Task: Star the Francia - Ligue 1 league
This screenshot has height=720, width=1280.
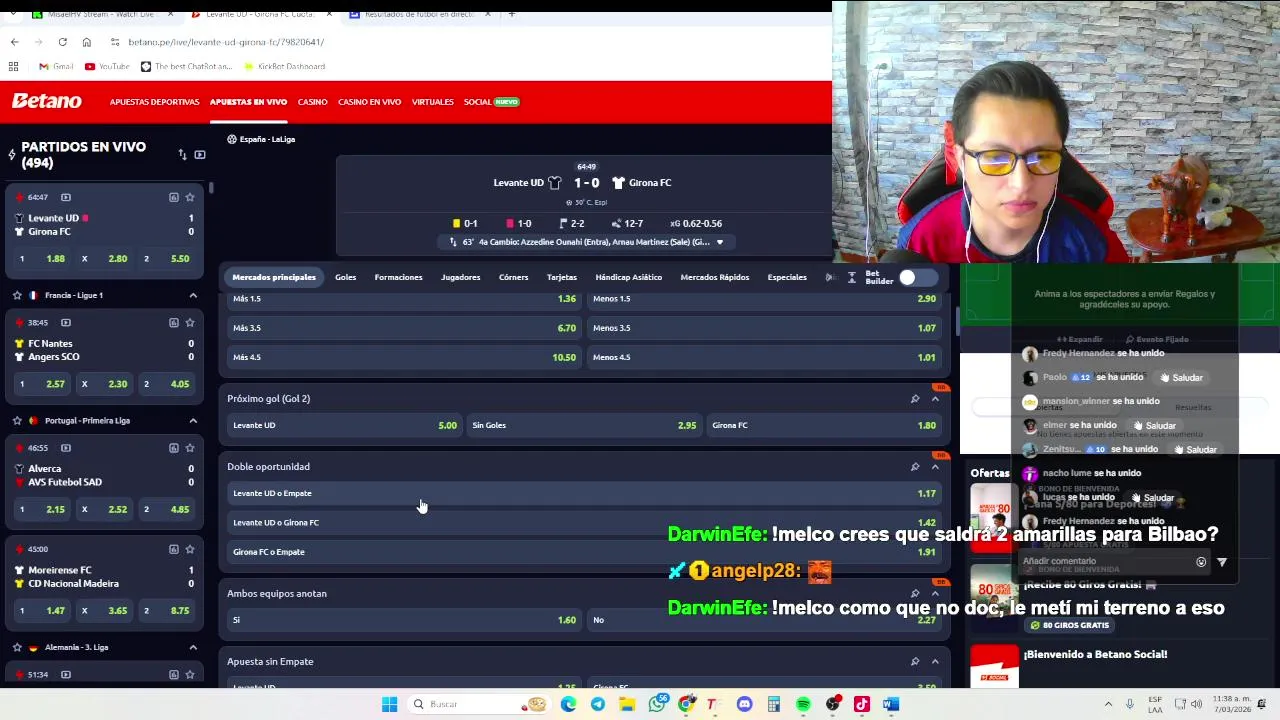Action: [x=17, y=295]
